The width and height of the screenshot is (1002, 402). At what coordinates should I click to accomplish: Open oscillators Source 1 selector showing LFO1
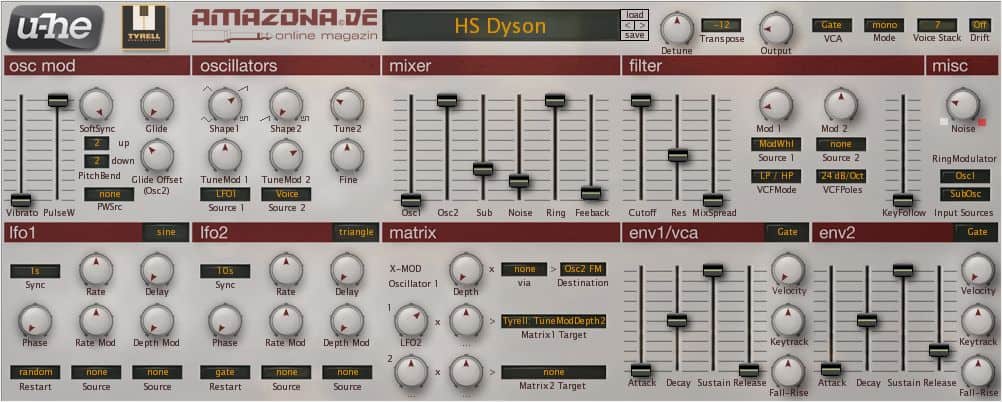click(225, 194)
